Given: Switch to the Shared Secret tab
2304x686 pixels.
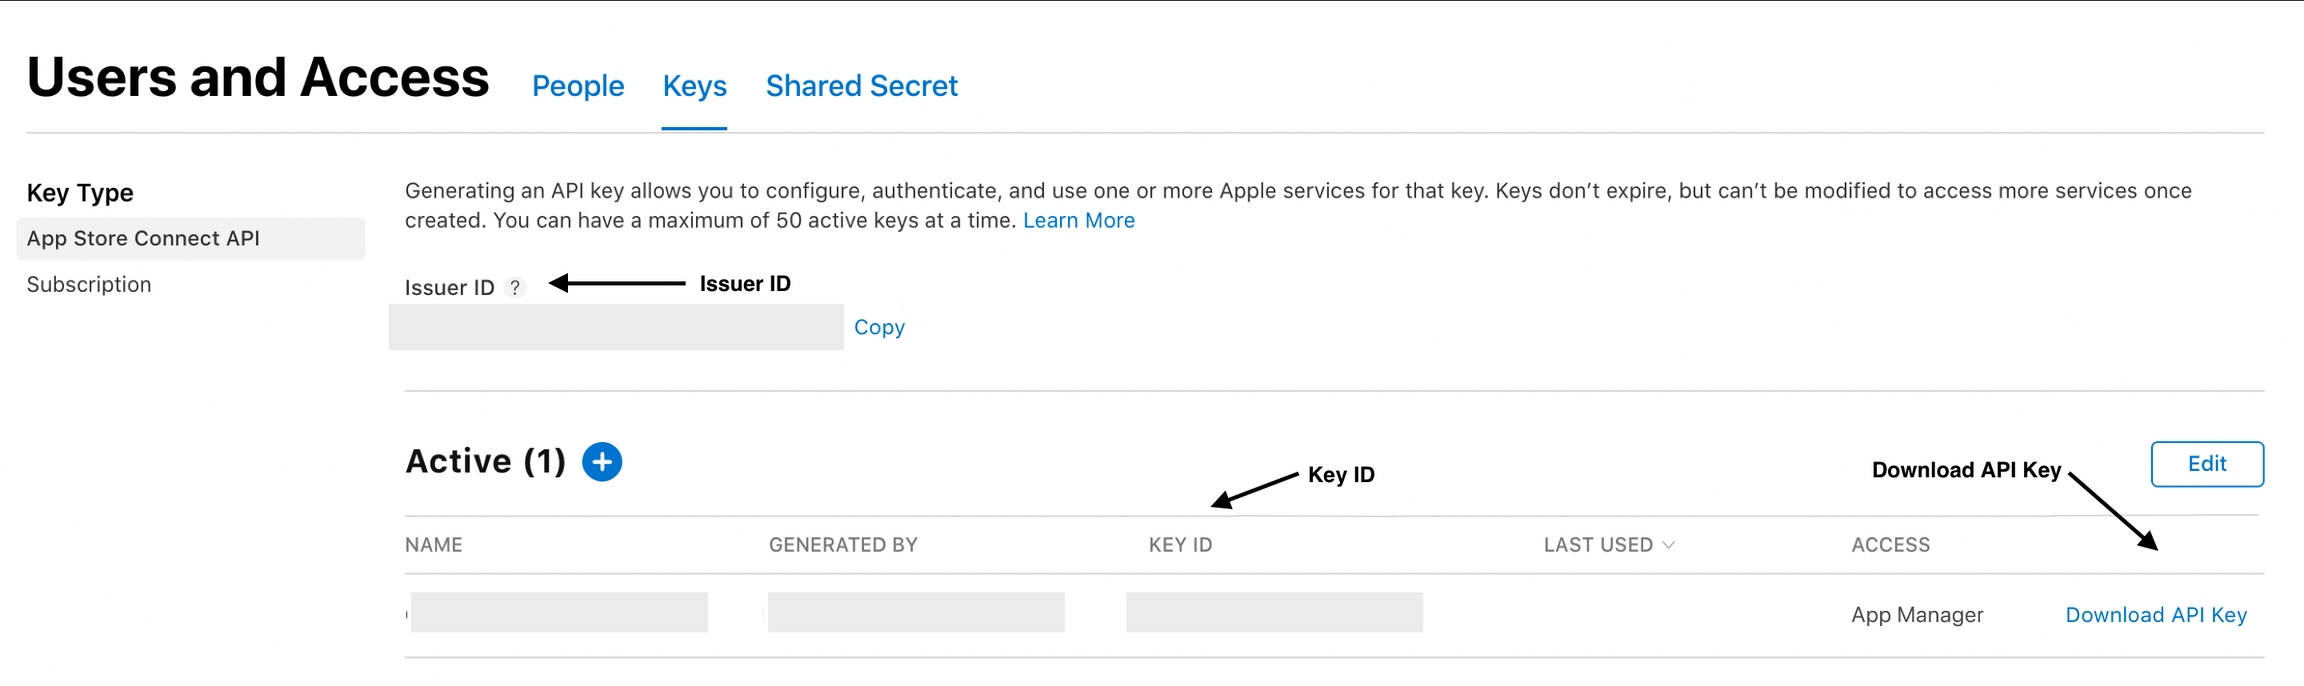Looking at the screenshot, I should pyautogui.click(x=861, y=86).
